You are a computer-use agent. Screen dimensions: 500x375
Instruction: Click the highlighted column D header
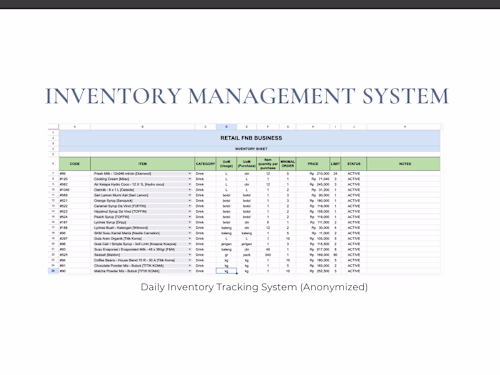pos(226,127)
